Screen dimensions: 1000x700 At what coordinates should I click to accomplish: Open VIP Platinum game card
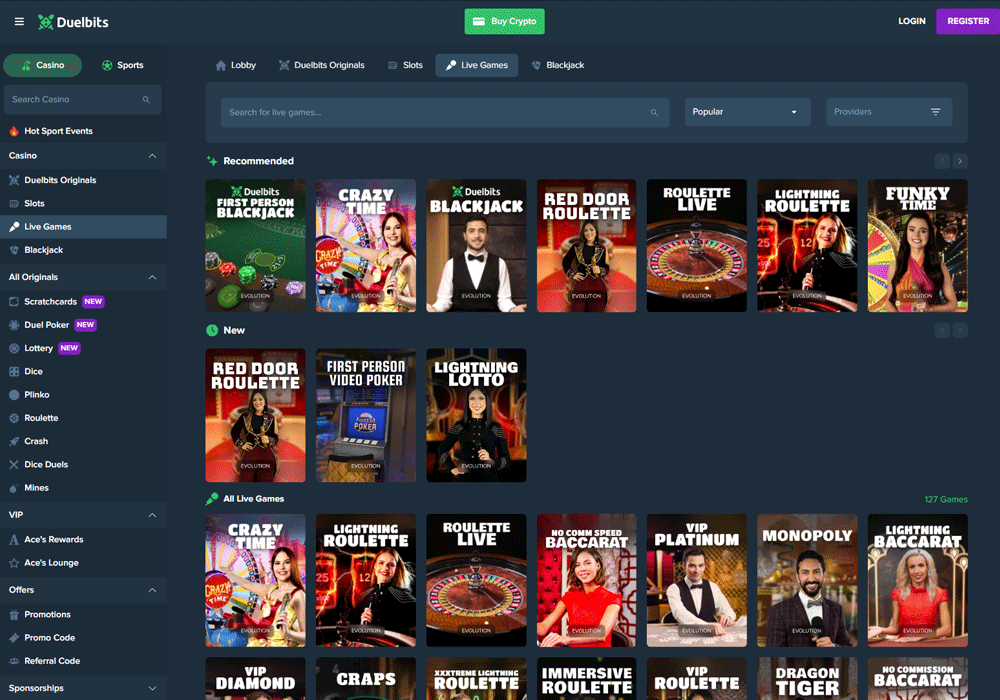pyautogui.click(x=696, y=581)
